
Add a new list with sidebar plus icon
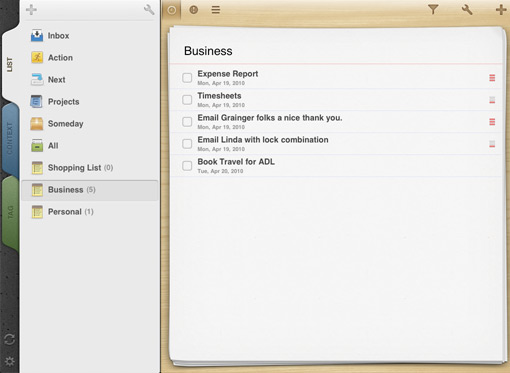[31, 10]
